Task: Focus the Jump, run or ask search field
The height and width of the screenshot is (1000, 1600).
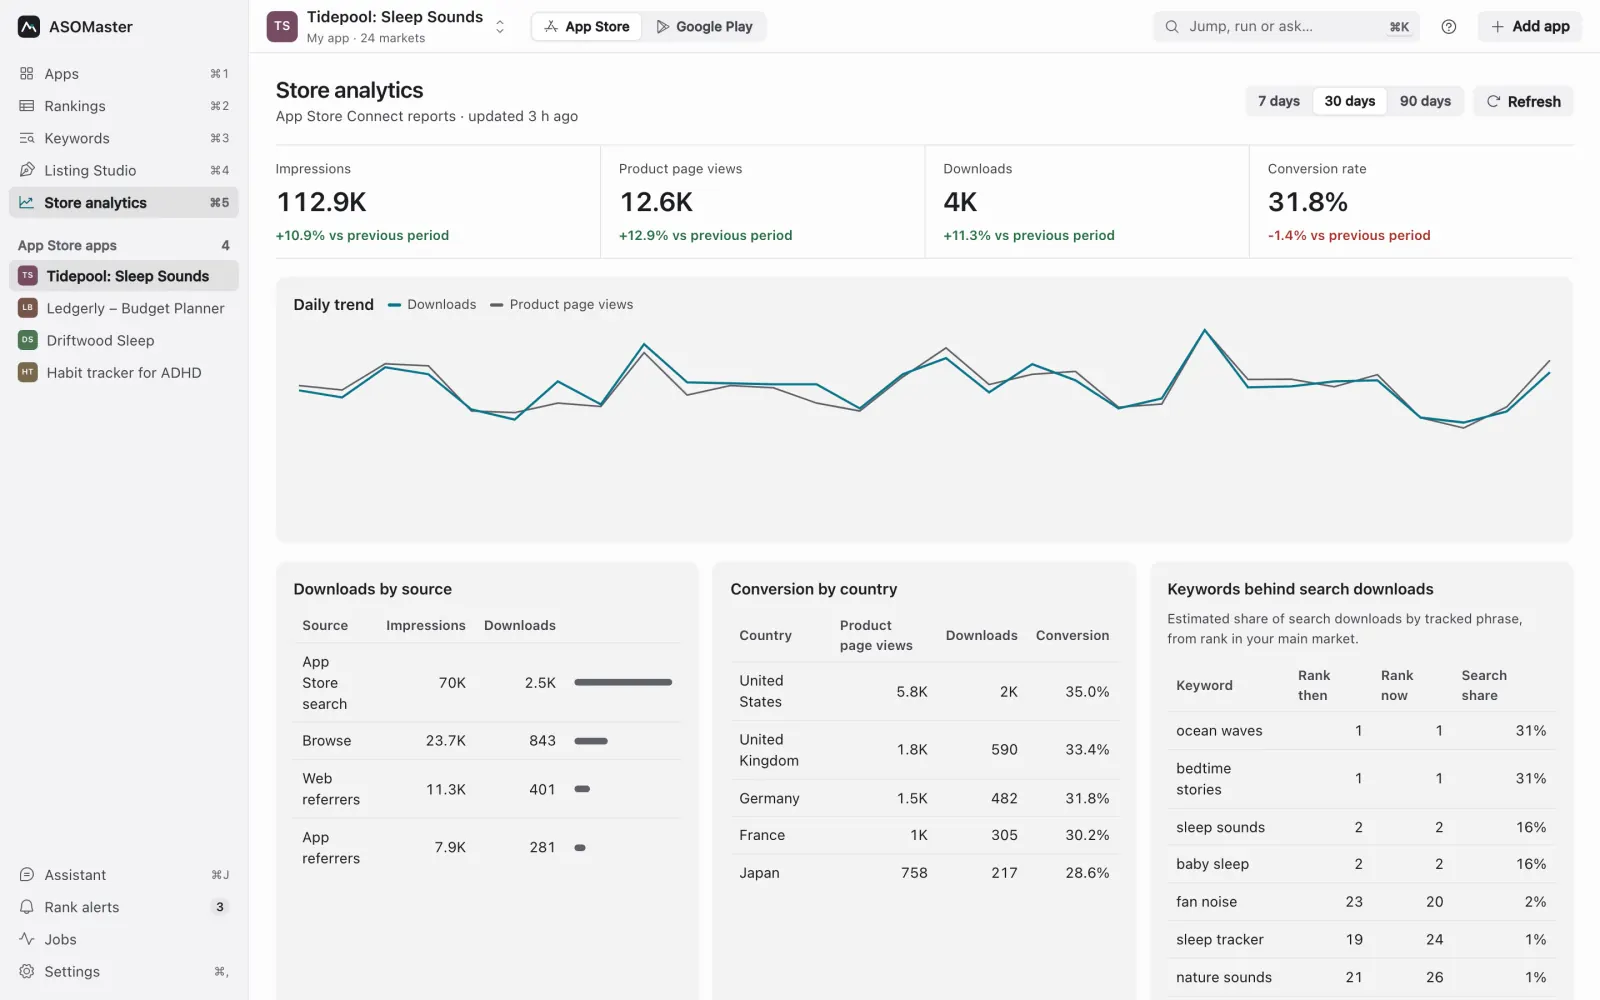Action: click(x=1287, y=27)
